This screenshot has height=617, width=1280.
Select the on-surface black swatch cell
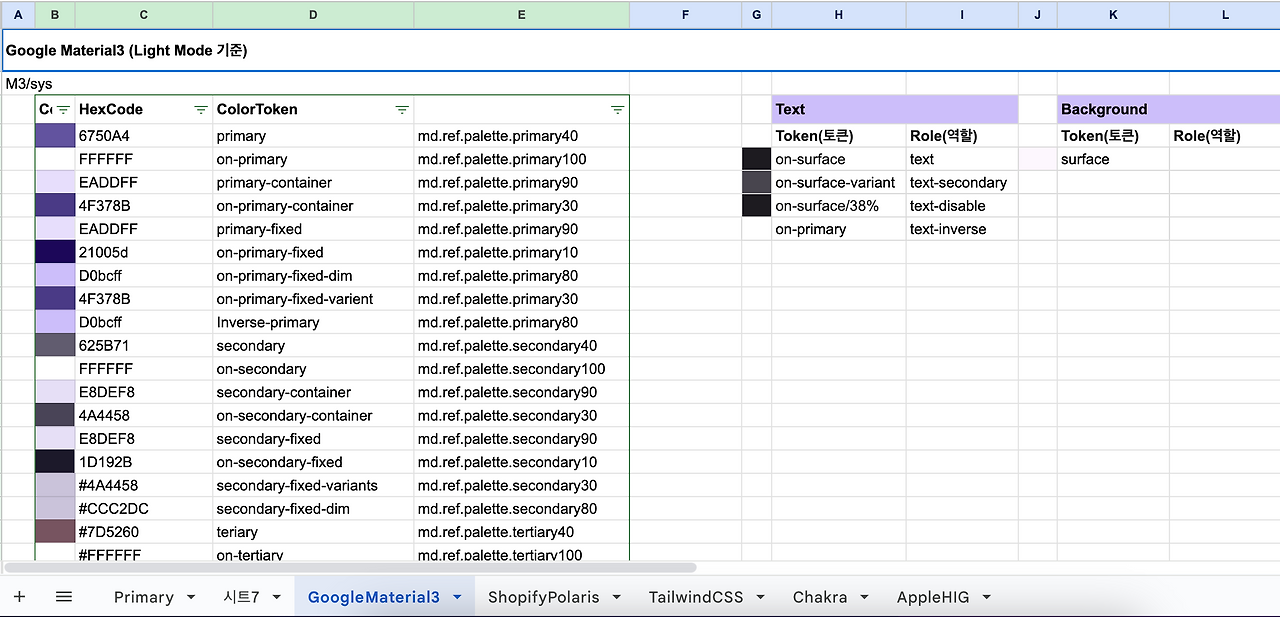tap(757, 159)
